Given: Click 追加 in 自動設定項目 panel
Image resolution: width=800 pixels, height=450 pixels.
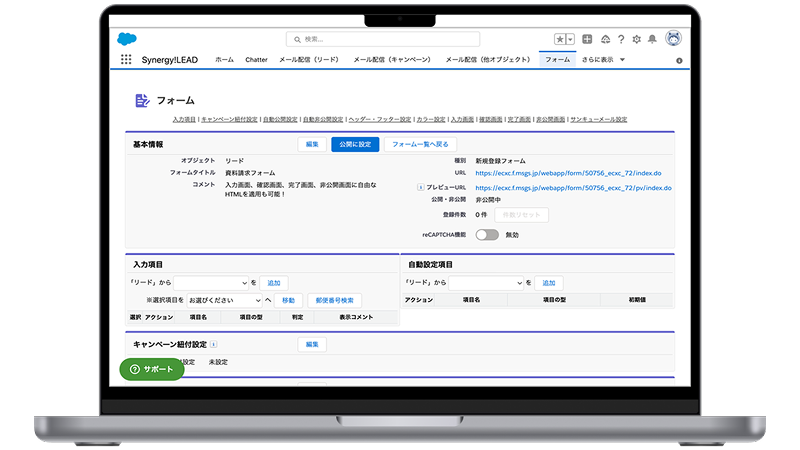Looking at the screenshot, I should (x=549, y=283).
